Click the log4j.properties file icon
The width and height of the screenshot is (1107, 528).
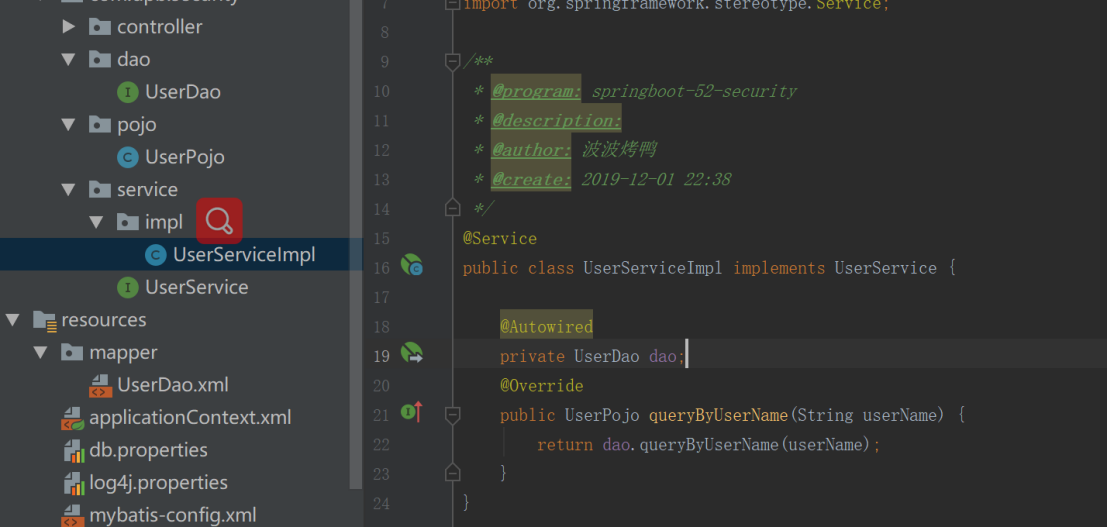point(73,483)
